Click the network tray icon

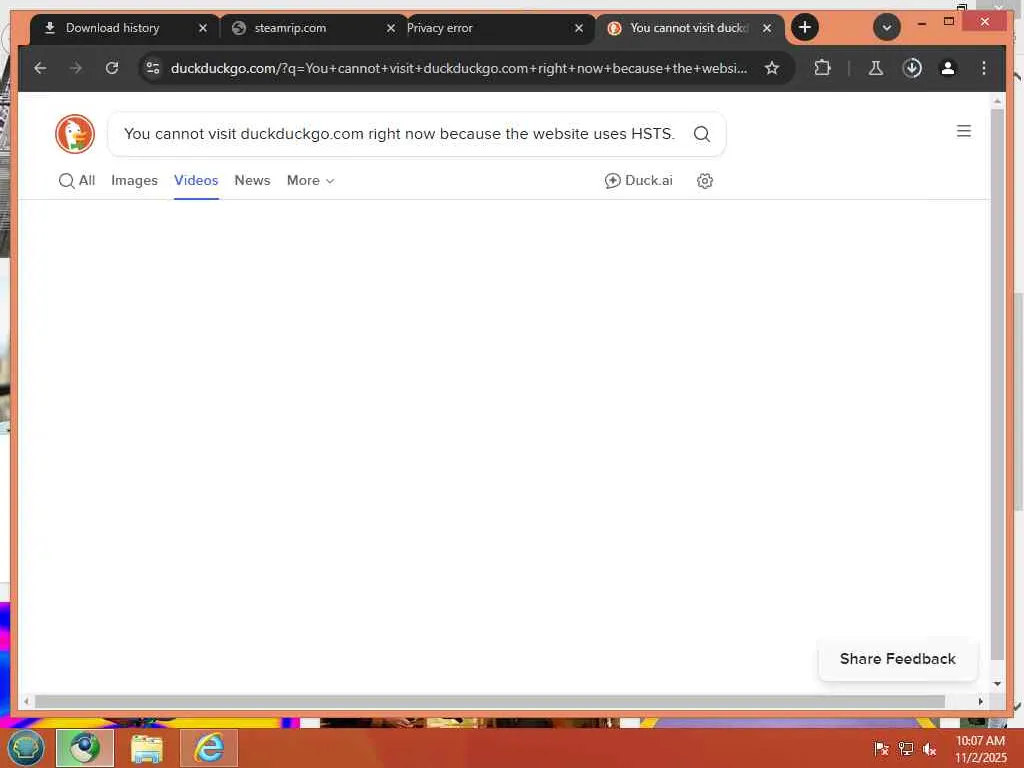pos(906,749)
